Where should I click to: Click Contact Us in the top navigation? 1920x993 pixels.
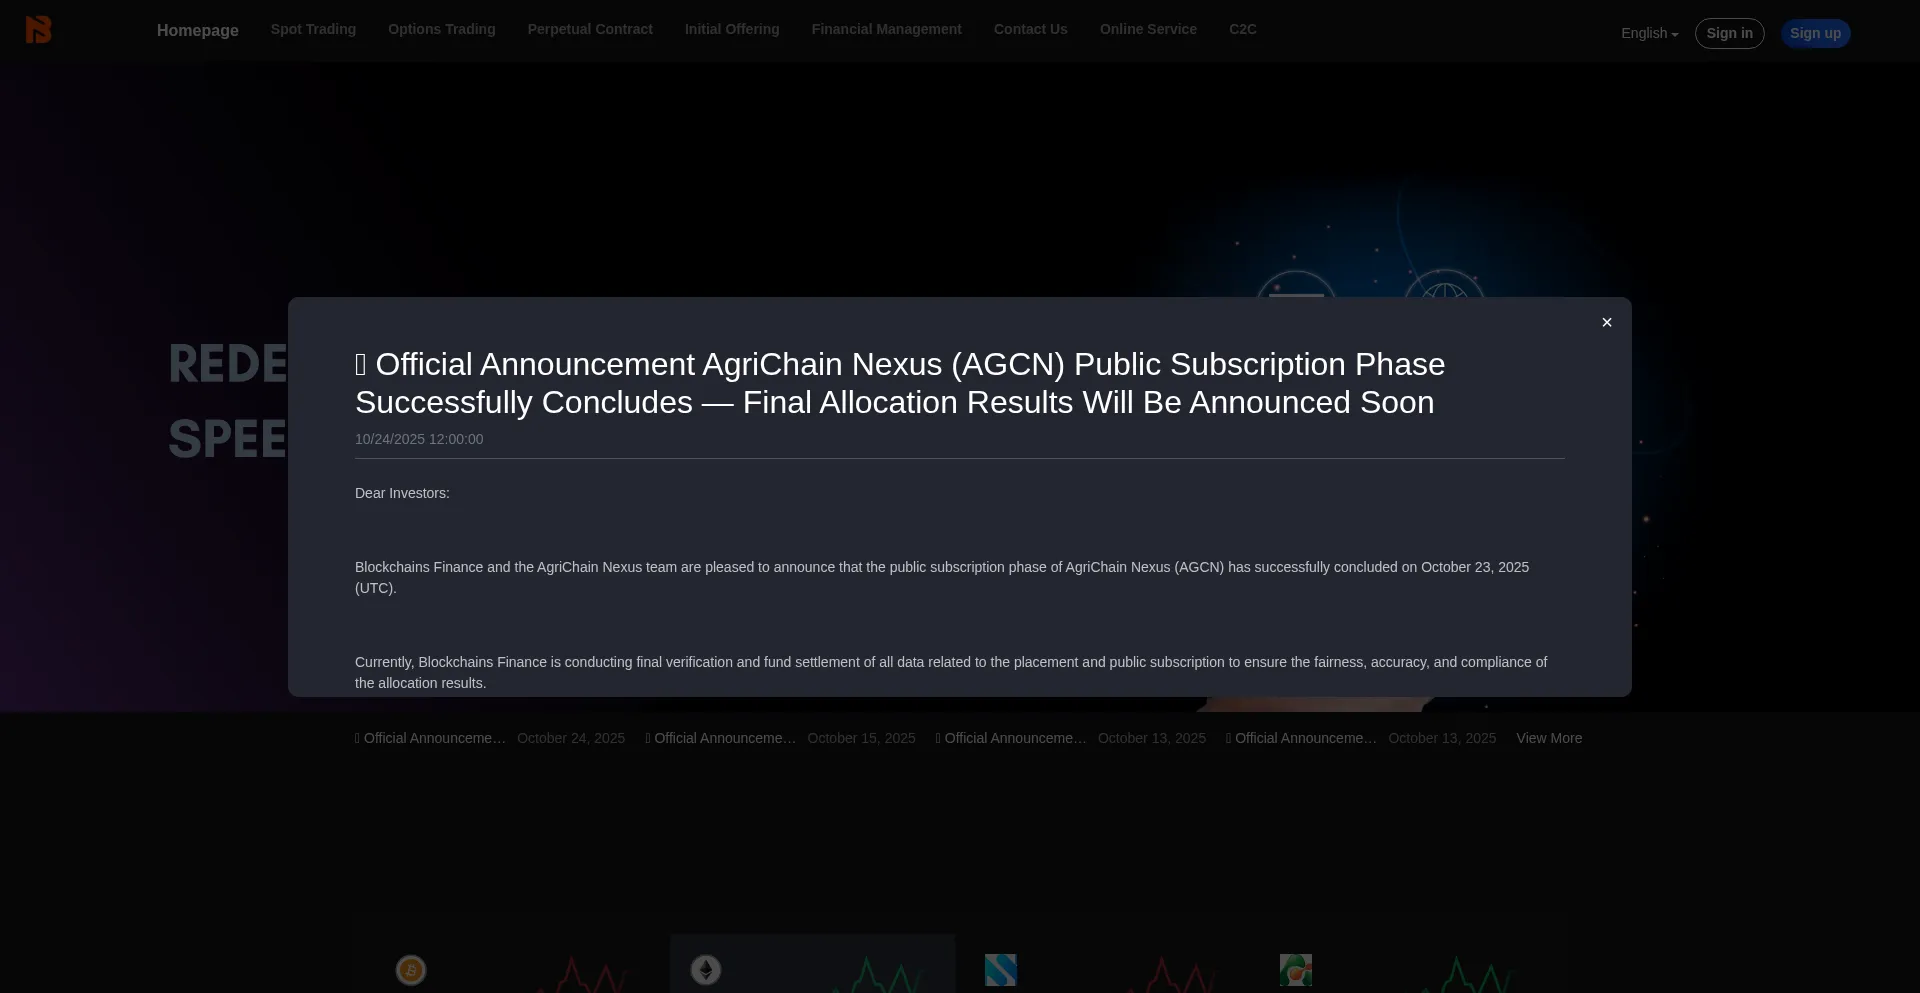click(x=1030, y=30)
